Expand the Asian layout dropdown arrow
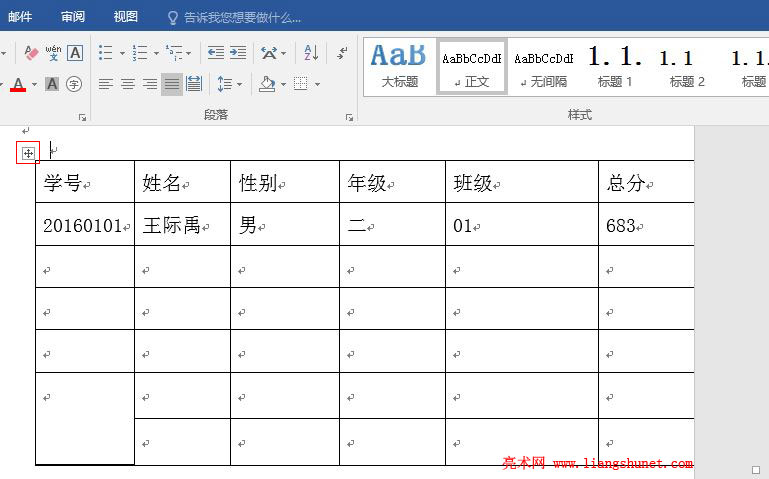 coord(283,53)
